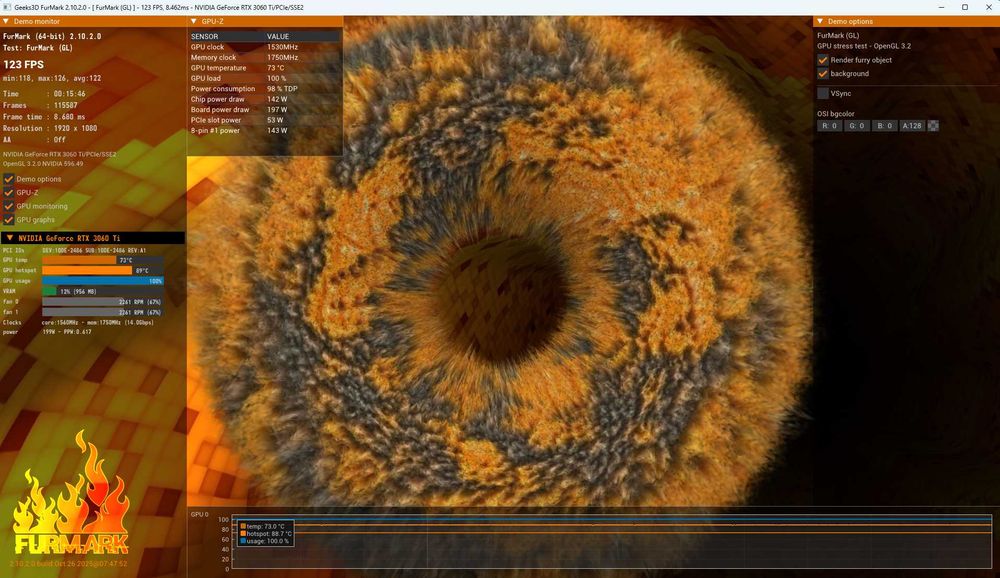The width and height of the screenshot is (1000, 578).
Task: Enable the VSync checkbox
Action: 823,93
